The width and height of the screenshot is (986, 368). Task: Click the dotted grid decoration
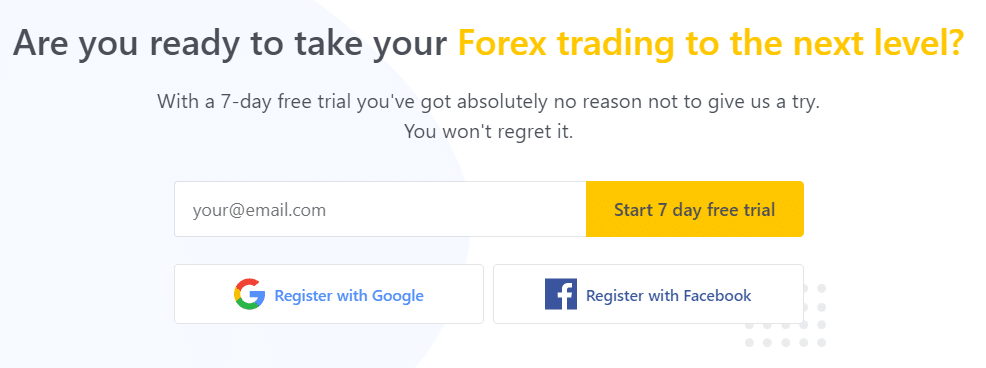785,316
